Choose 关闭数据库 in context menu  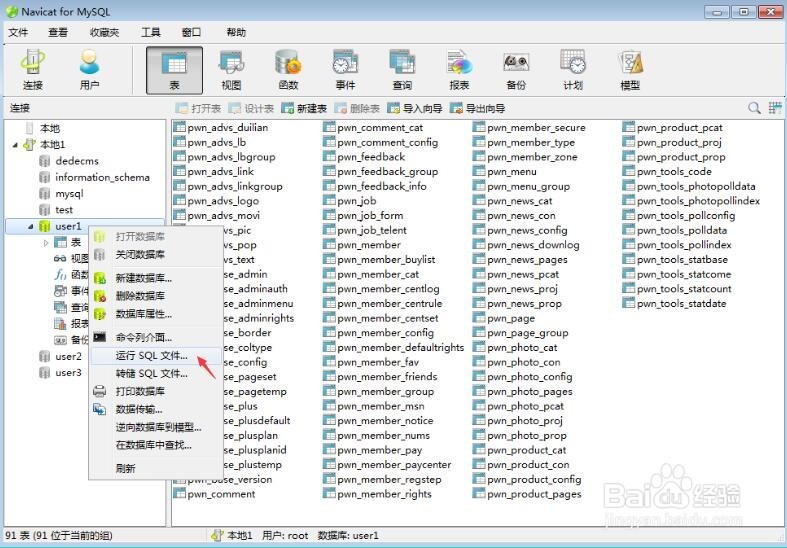pyautogui.click(x=156, y=254)
